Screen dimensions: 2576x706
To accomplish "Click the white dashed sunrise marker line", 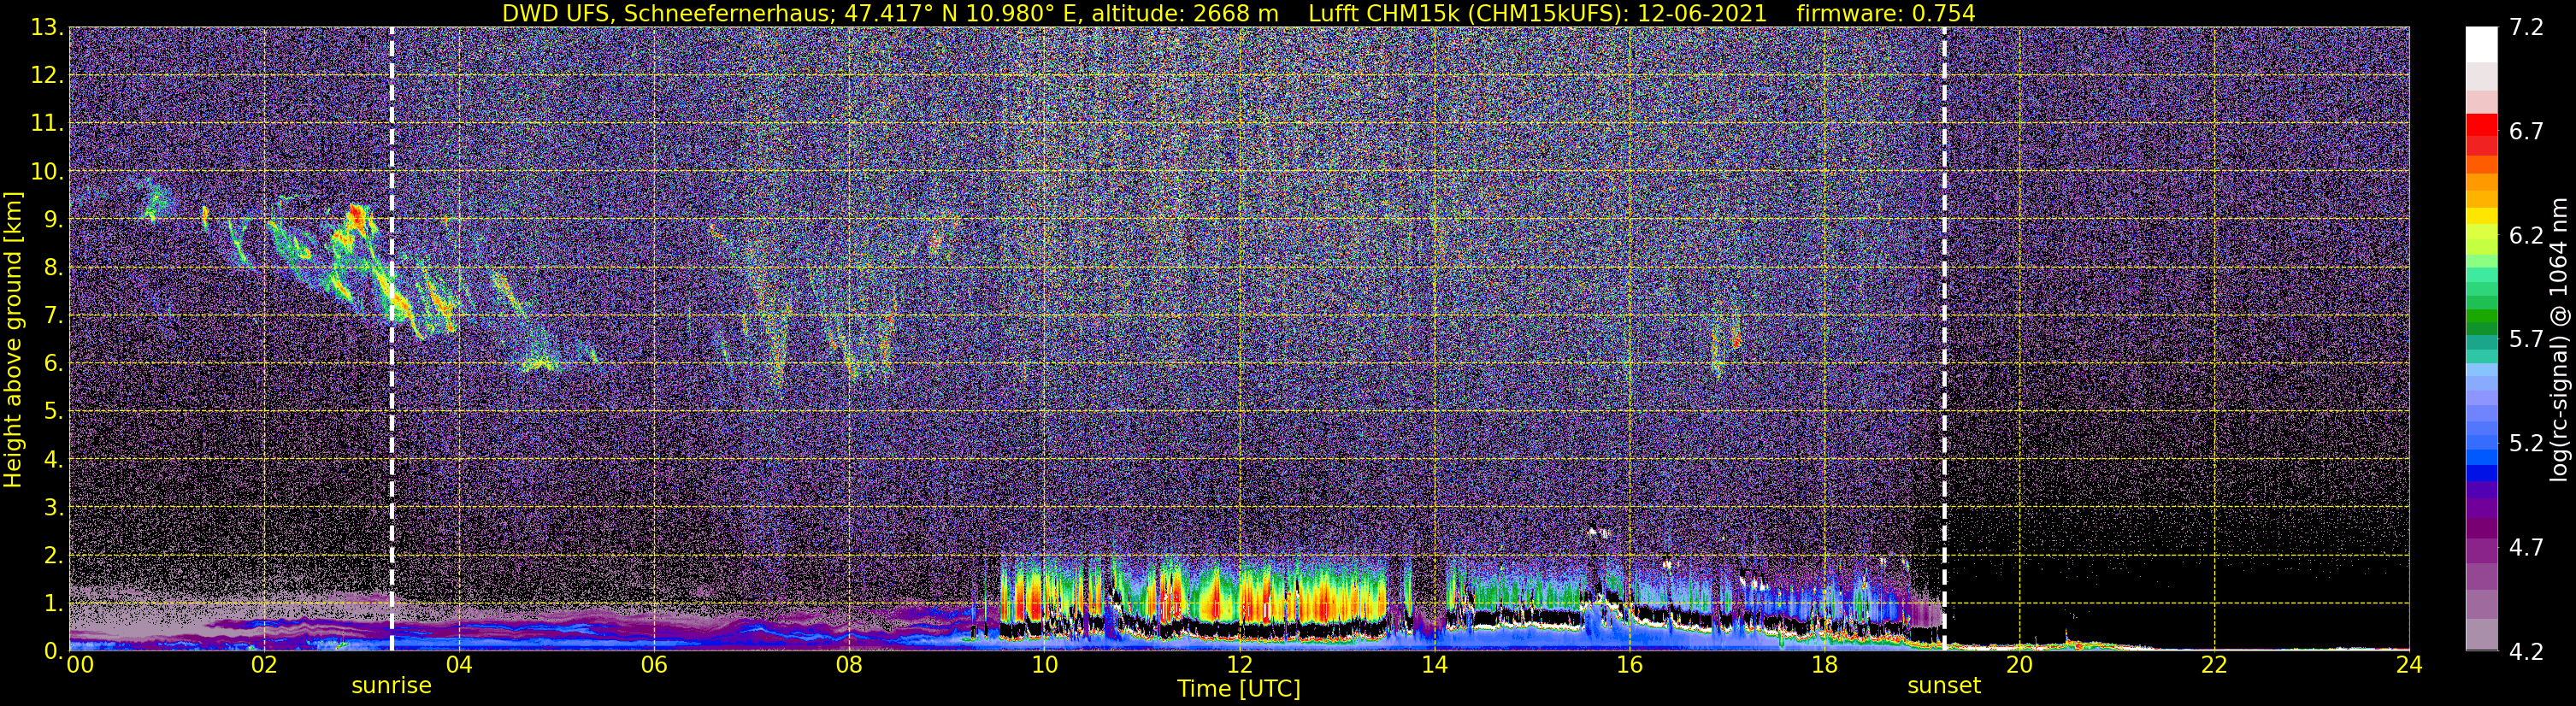I will coord(391,340).
